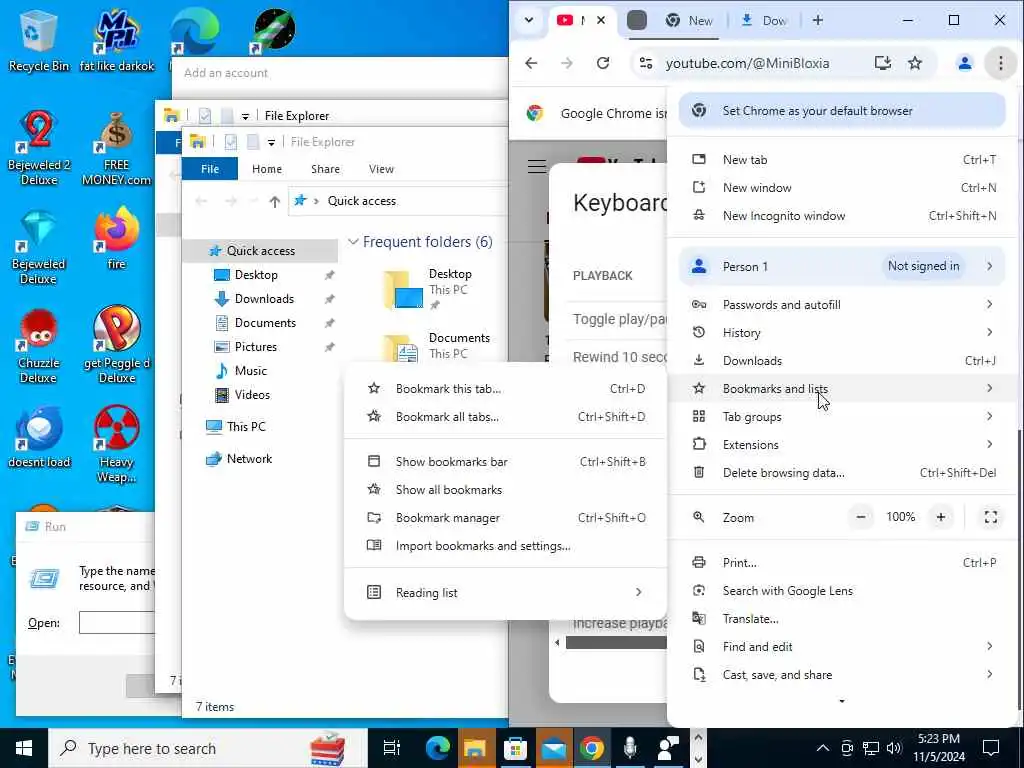1024x768 pixels.
Task: Click the Run dialog Open input field
Action: [x=116, y=623]
